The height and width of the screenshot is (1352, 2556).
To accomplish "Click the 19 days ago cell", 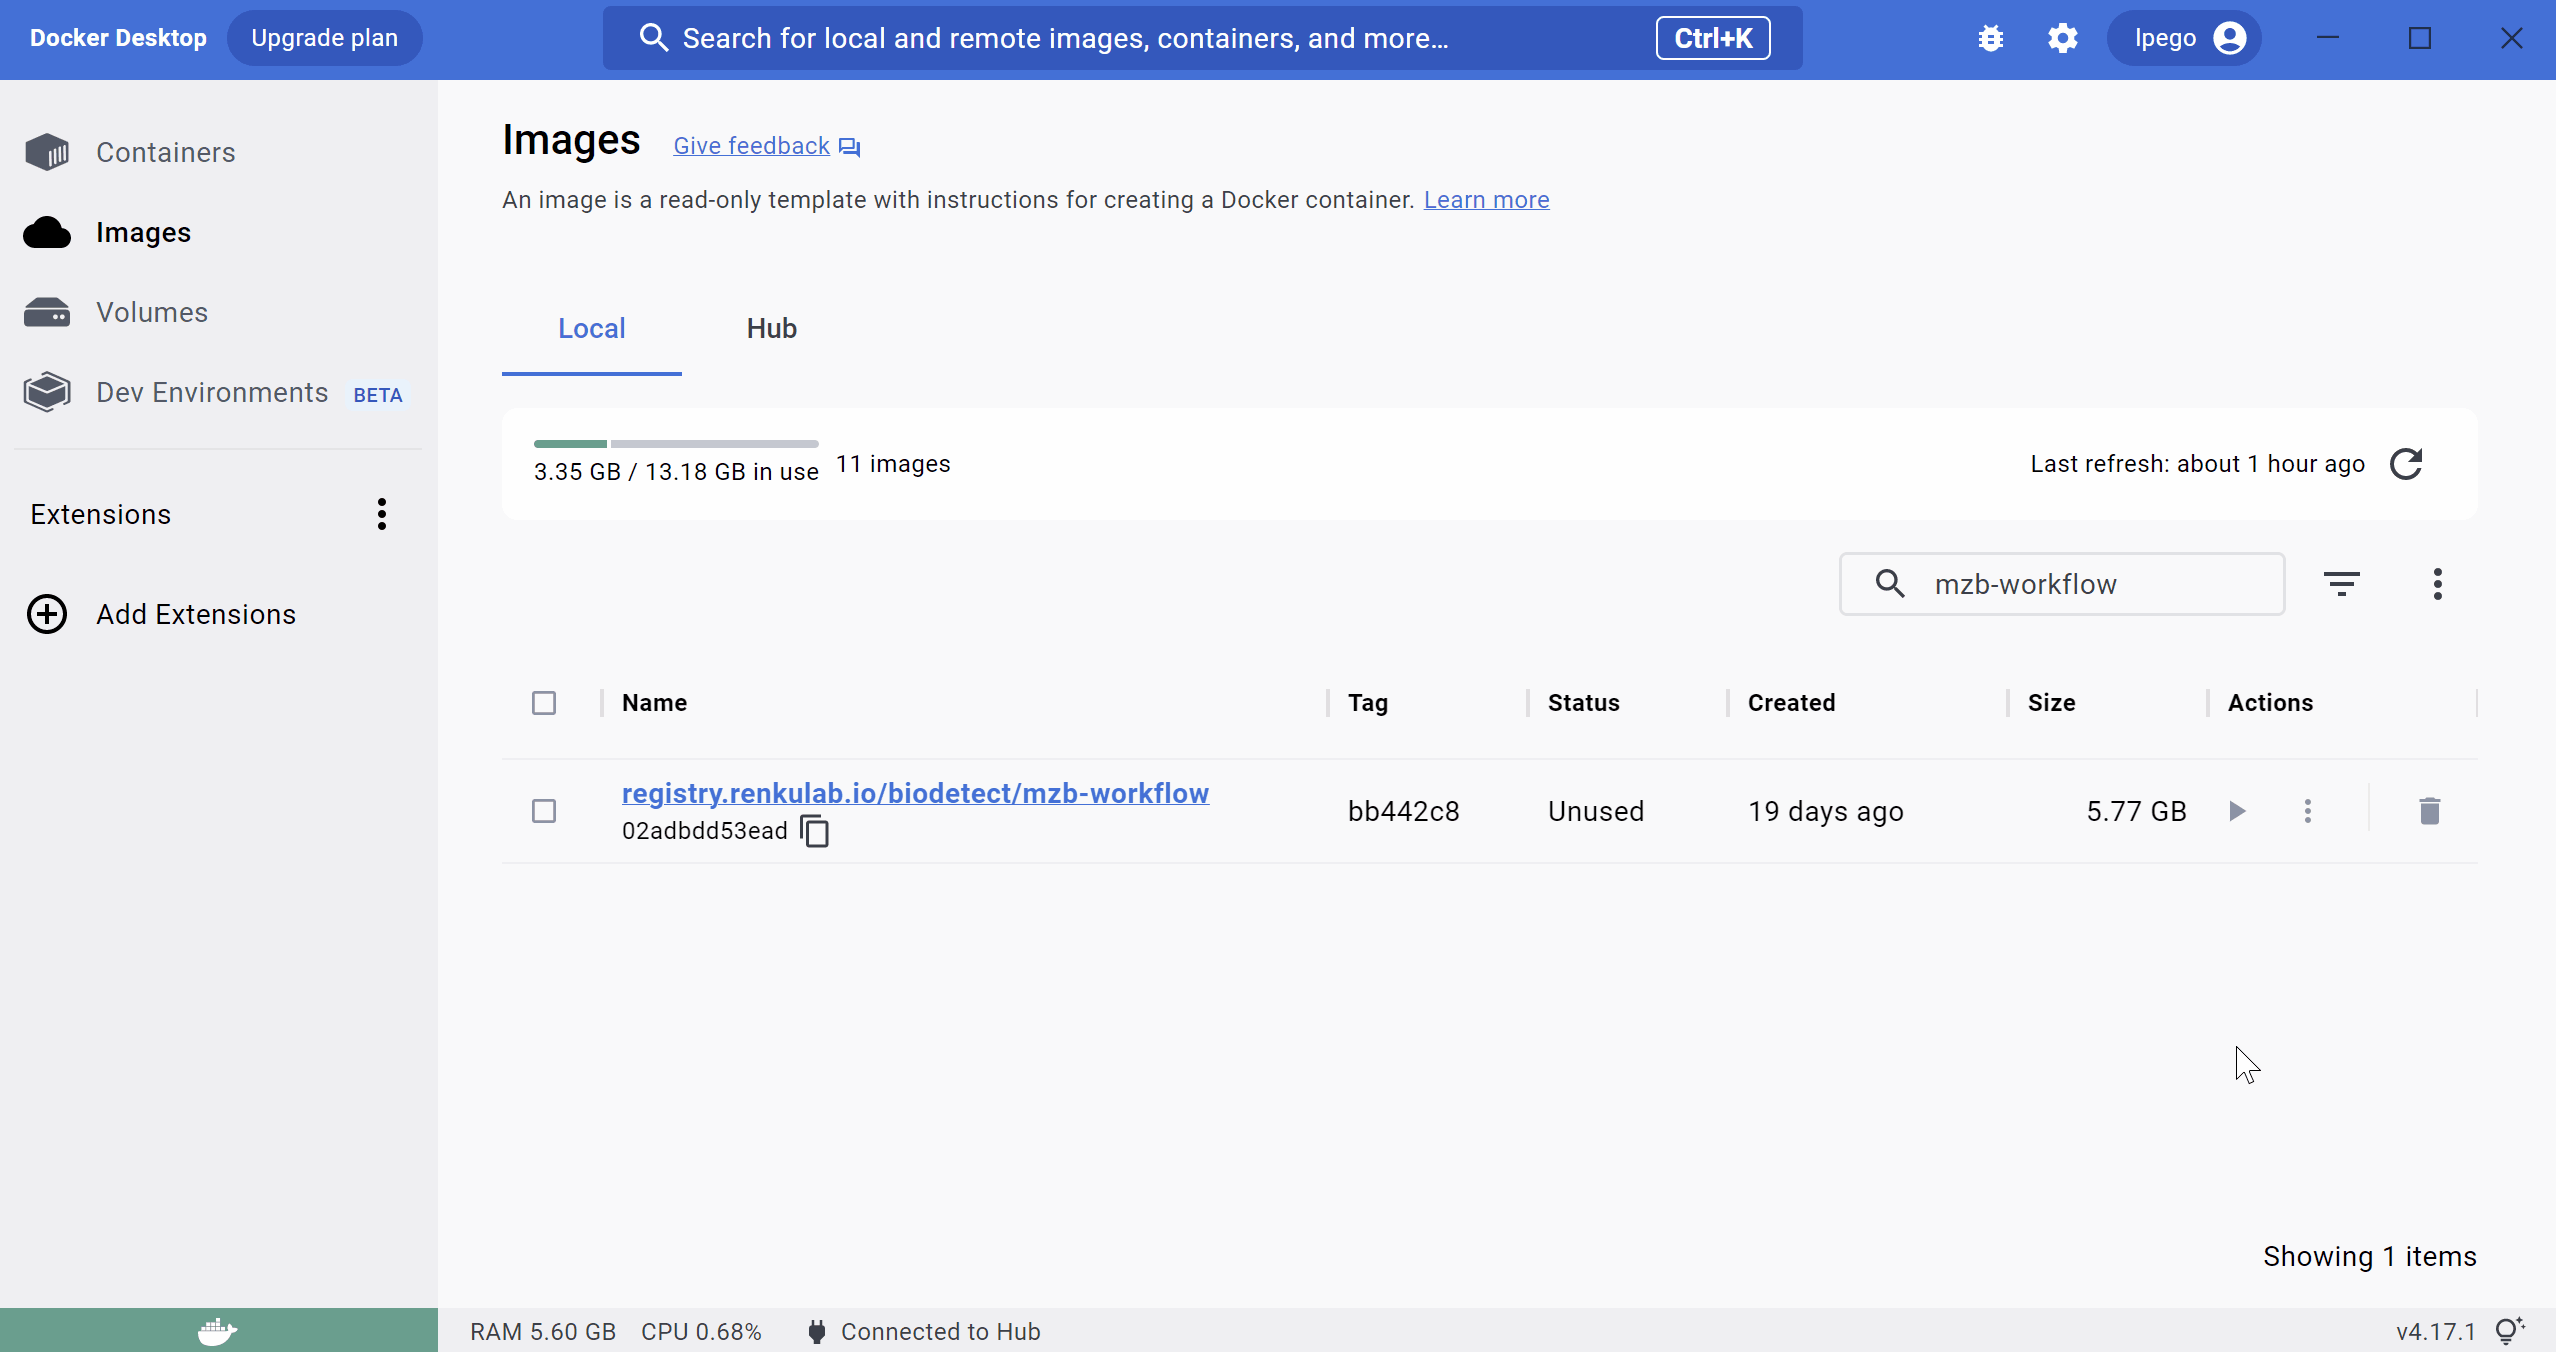I will click(1826, 811).
